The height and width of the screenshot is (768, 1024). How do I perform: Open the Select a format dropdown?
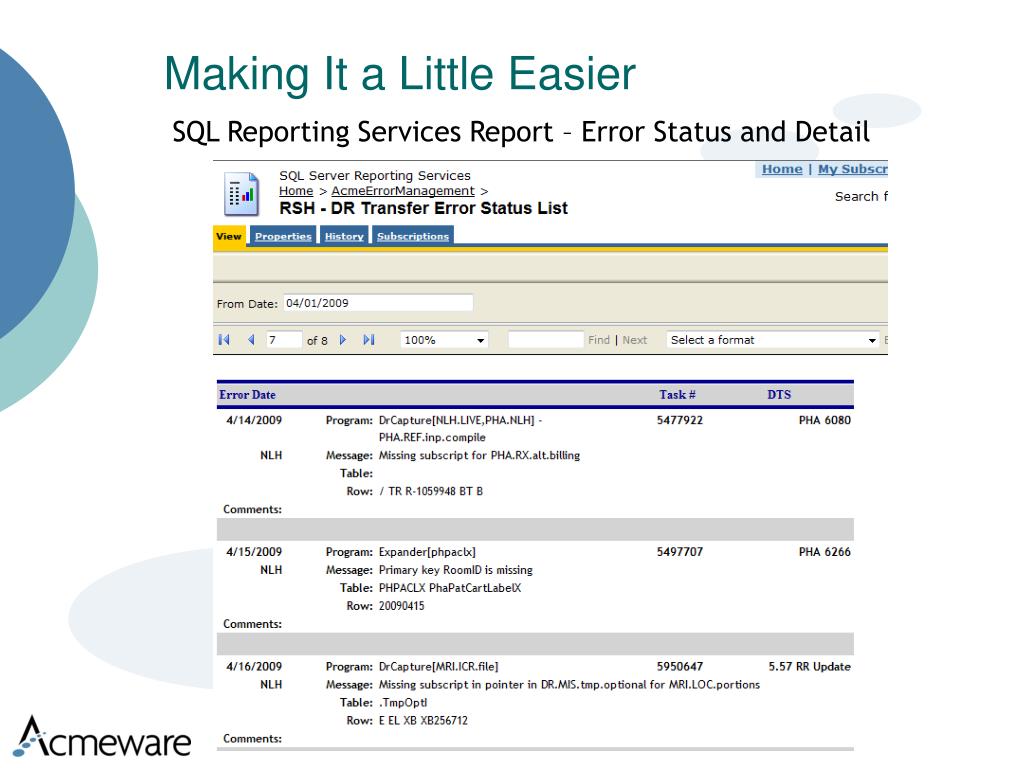[x=773, y=340]
